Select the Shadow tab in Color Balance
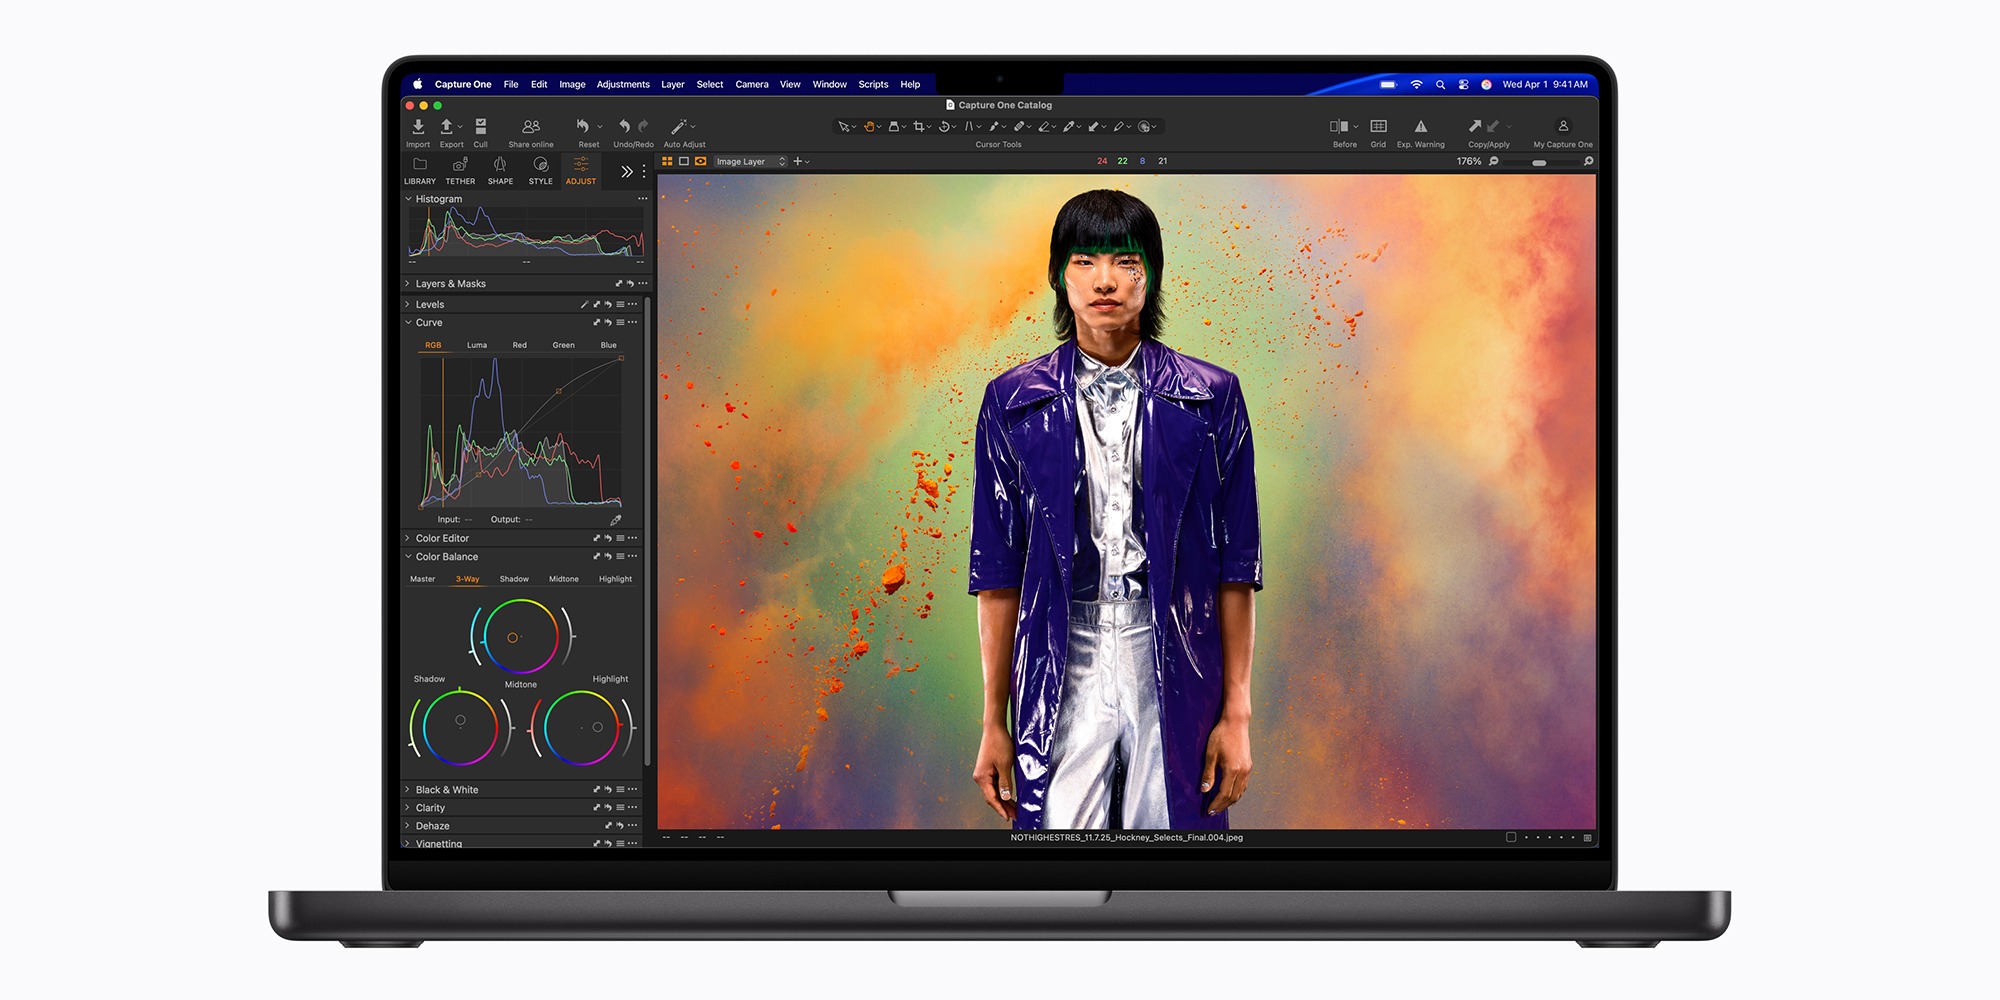Image resolution: width=2000 pixels, height=1000 pixels. [x=514, y=579]
